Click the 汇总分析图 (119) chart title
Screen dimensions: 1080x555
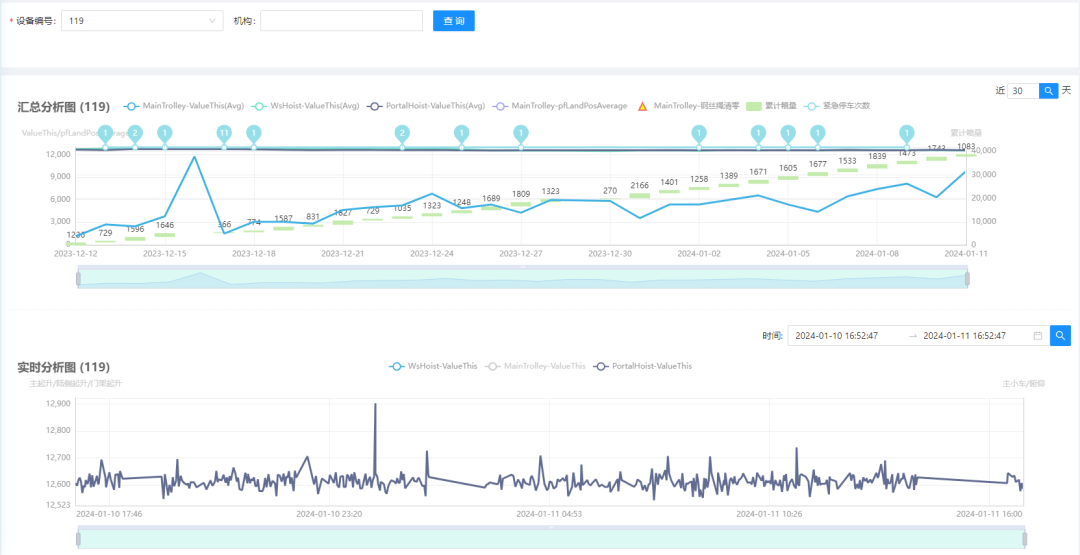pyautogui.click(x=63, y=107)
